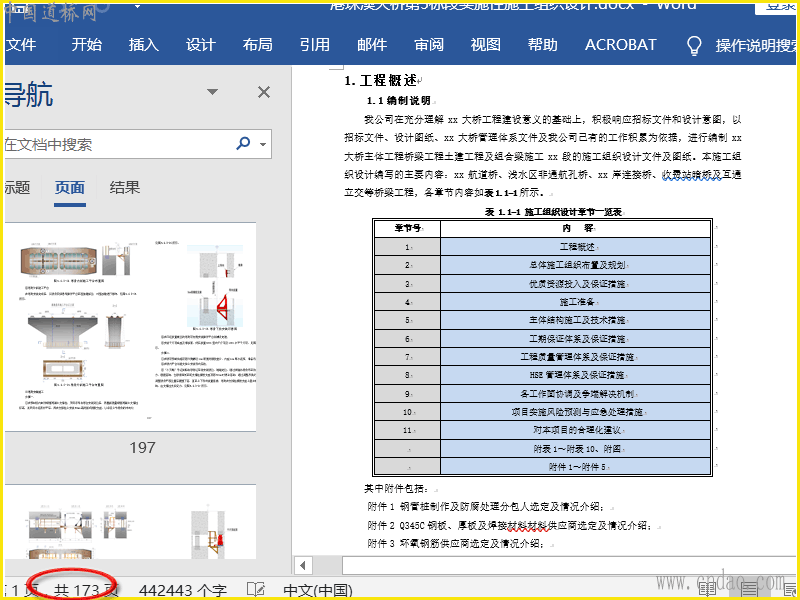Click the 操作说明搜索 search box

coord(756,45)
